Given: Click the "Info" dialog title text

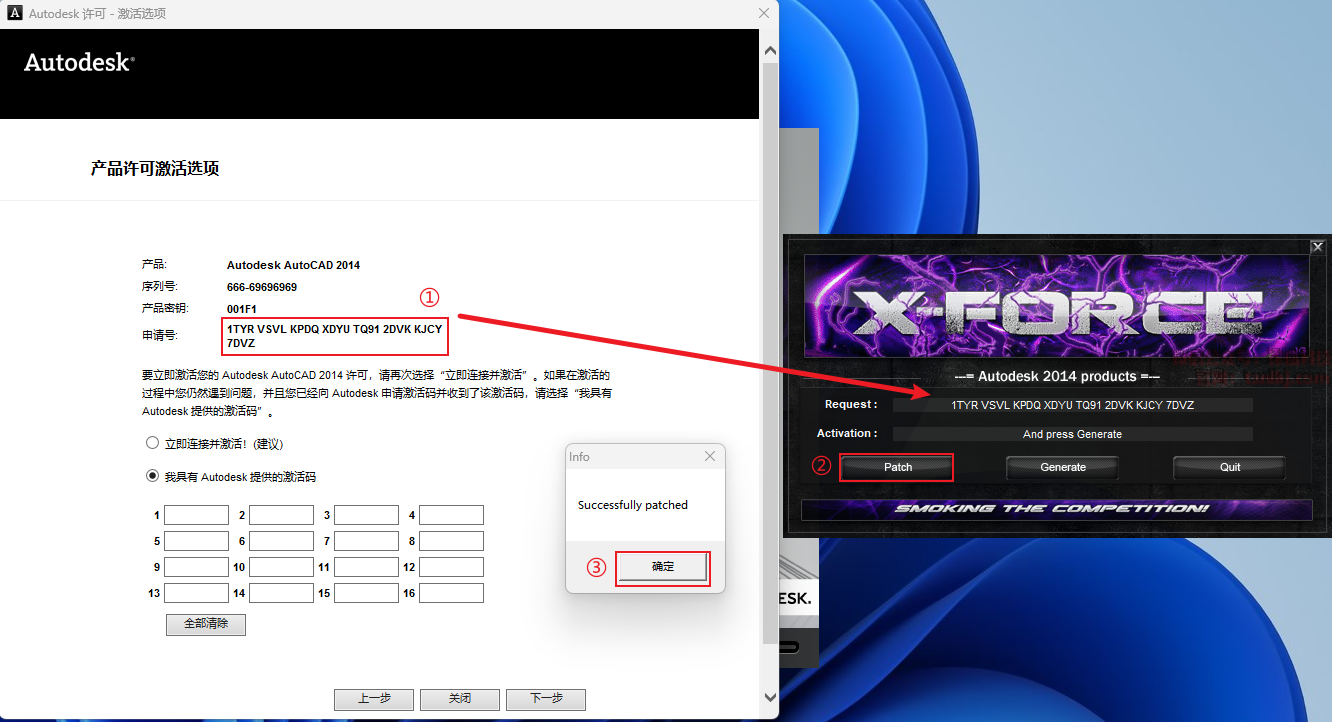Looking at the screenshot, I should click(x=579, y=457).
